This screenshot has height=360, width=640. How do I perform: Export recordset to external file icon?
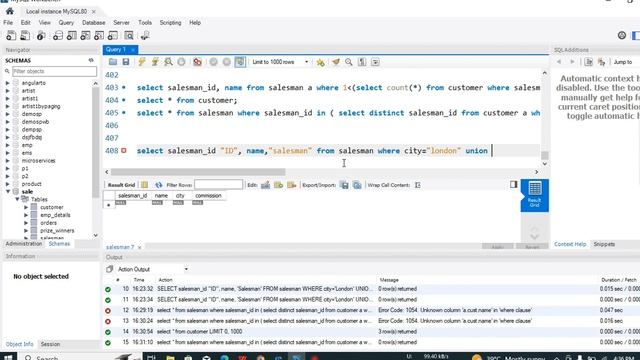(x=344, y=185)
